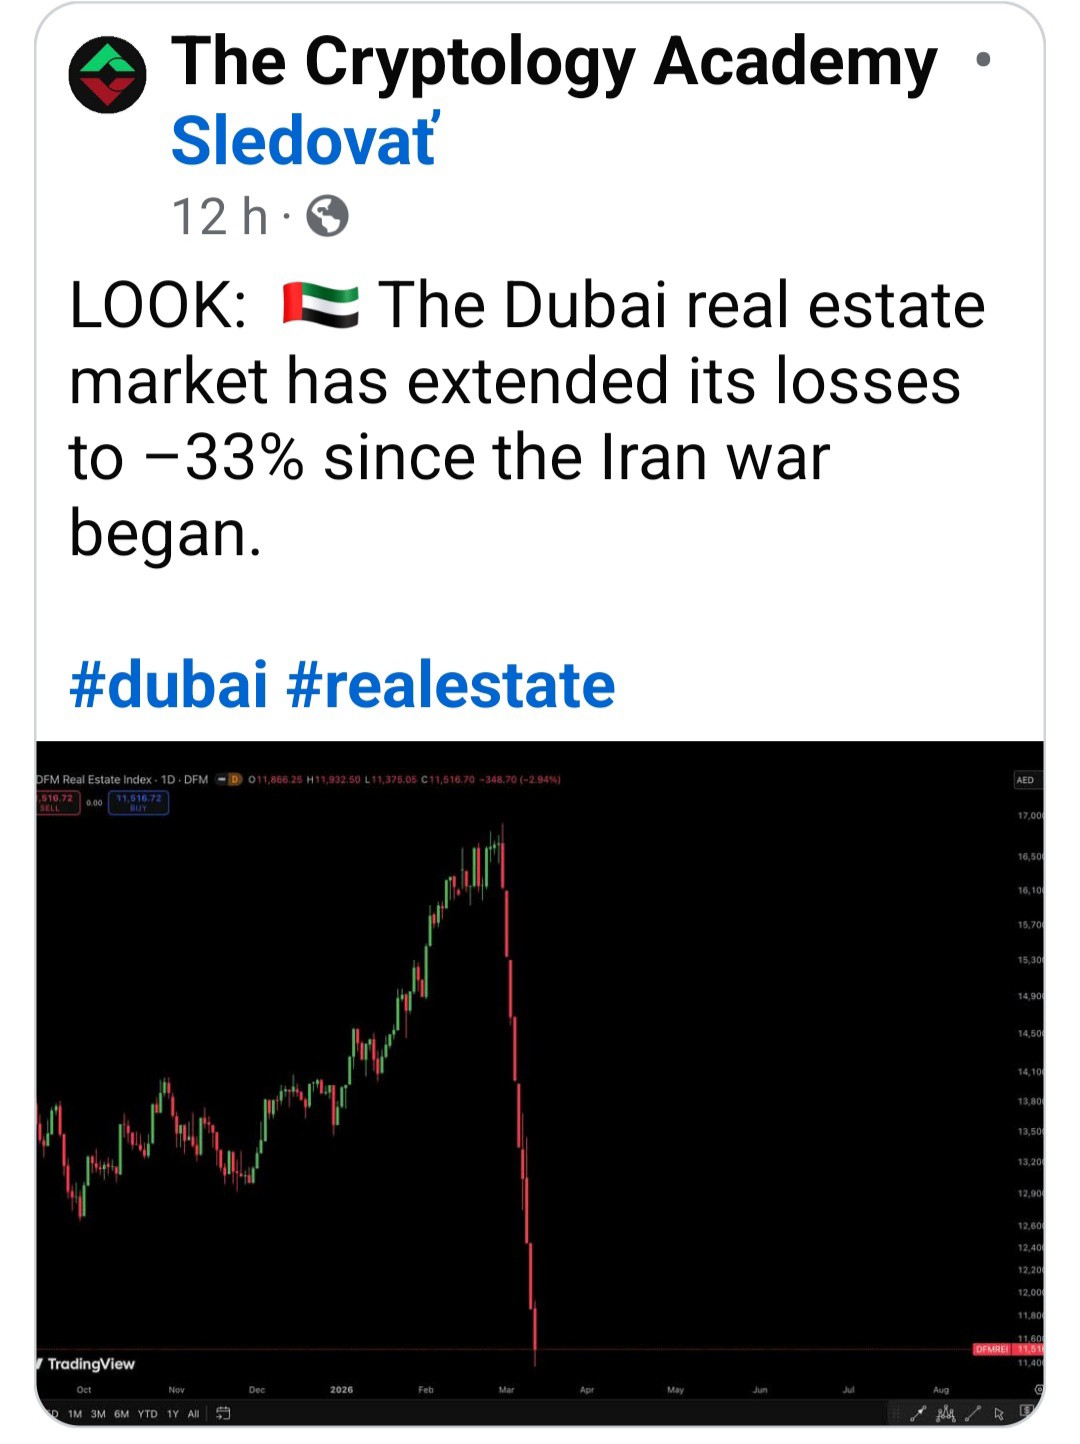Image resolution: width=1080 pixels, height=1444 pixels.
Task: Select the arrow line drawing tool
Action: pos(918,1413)
